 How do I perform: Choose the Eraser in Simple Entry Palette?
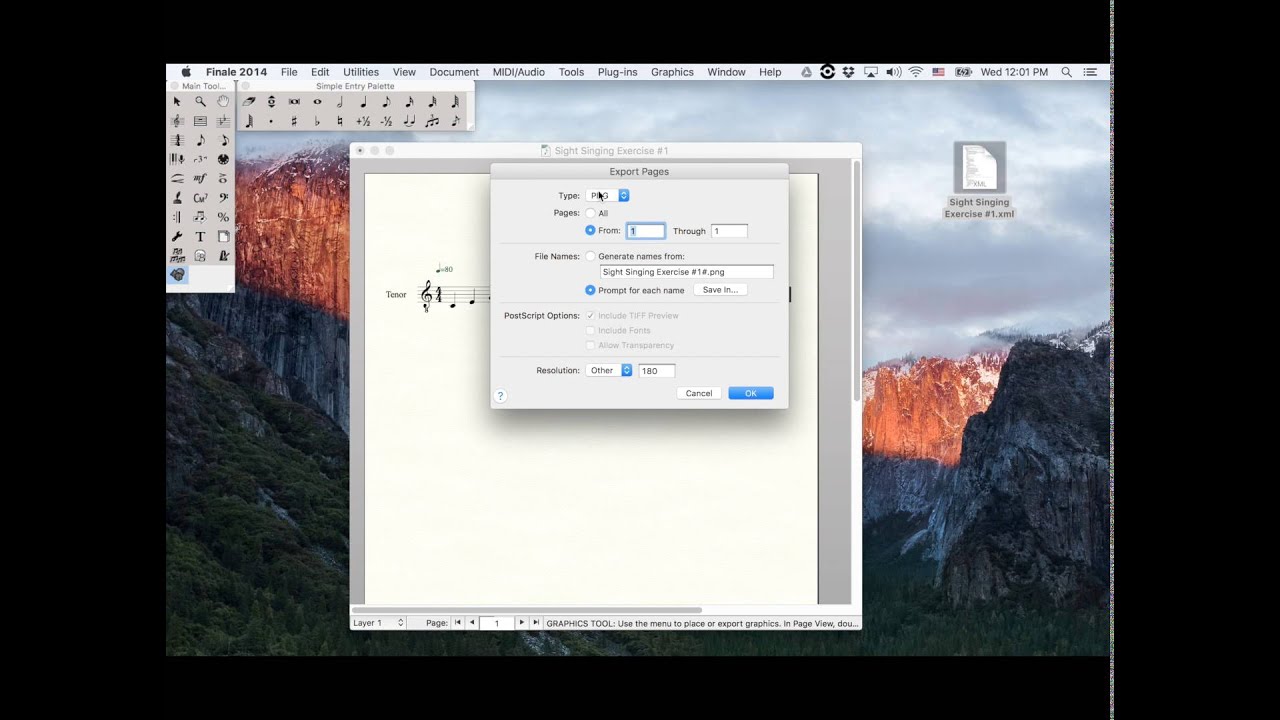[x=248, y=101]
